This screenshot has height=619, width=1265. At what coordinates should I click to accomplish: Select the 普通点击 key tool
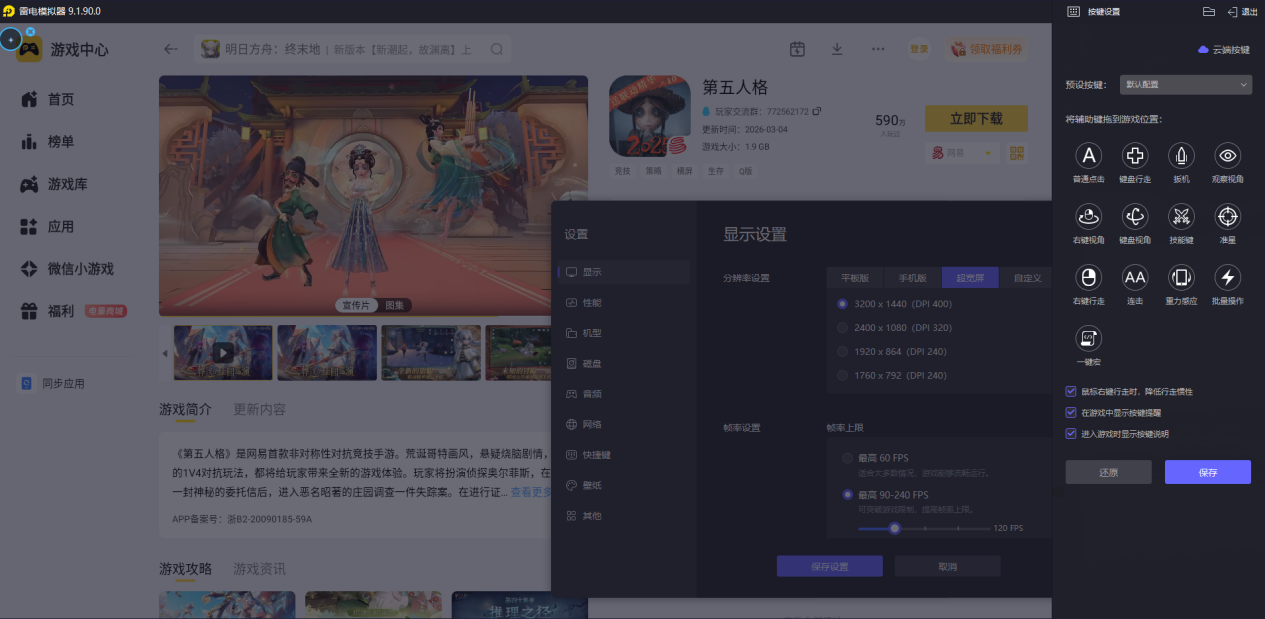[x=1089, y=155]
